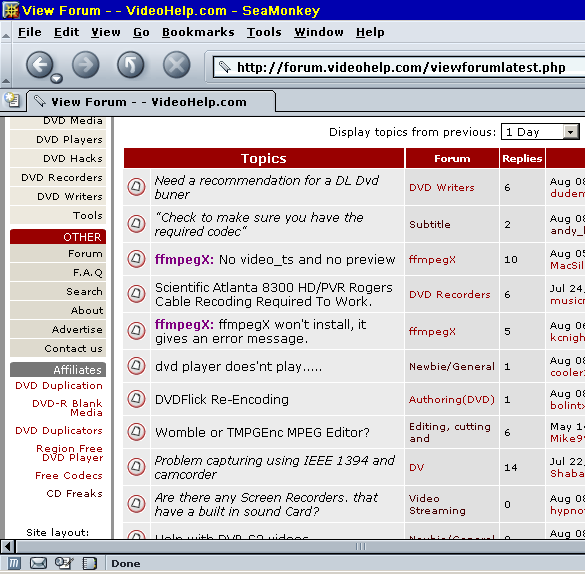Image resolution: width=585 pixels, height=574 pixels.
Task: Open the Navigator icon in status bar
Action: click(x=14, y=563)
